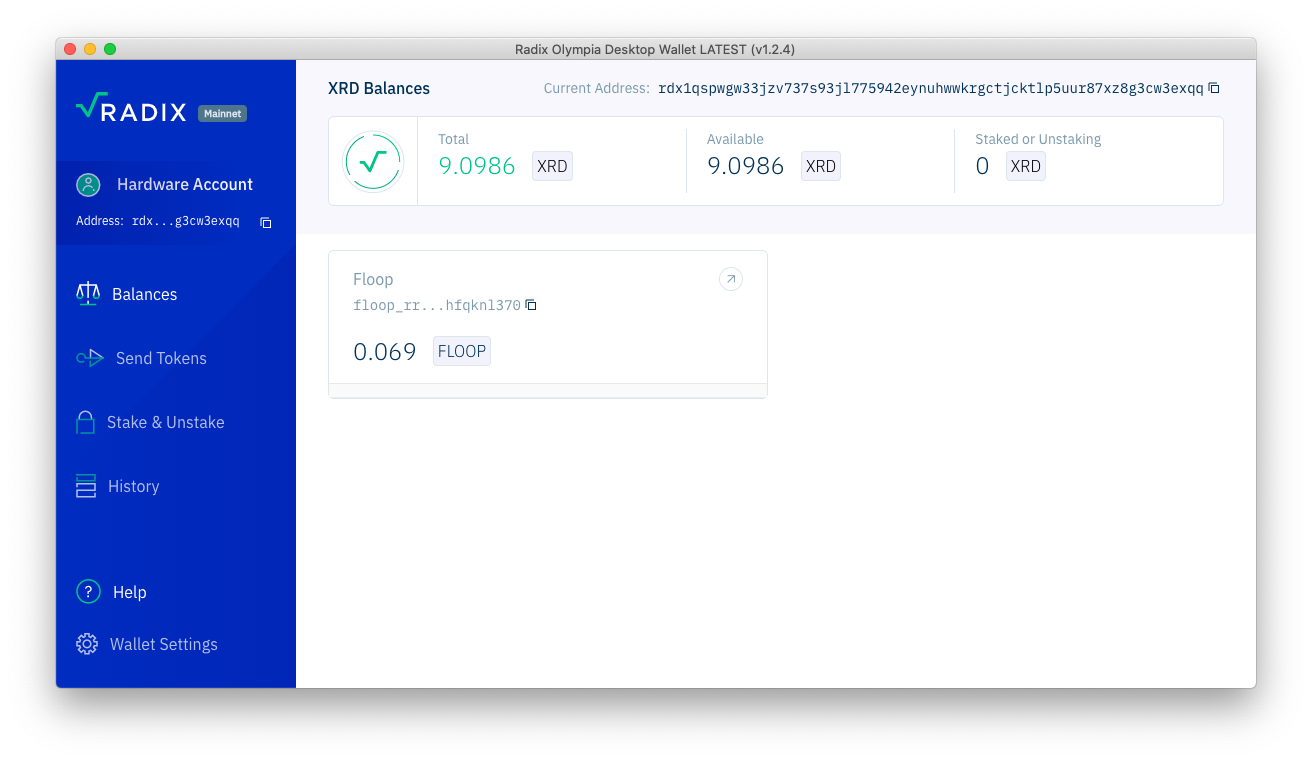Viewport: 1312px width, 762px height.
Task: Click the Stake & Unstake lock icon
Action: (x=86, y=422)
